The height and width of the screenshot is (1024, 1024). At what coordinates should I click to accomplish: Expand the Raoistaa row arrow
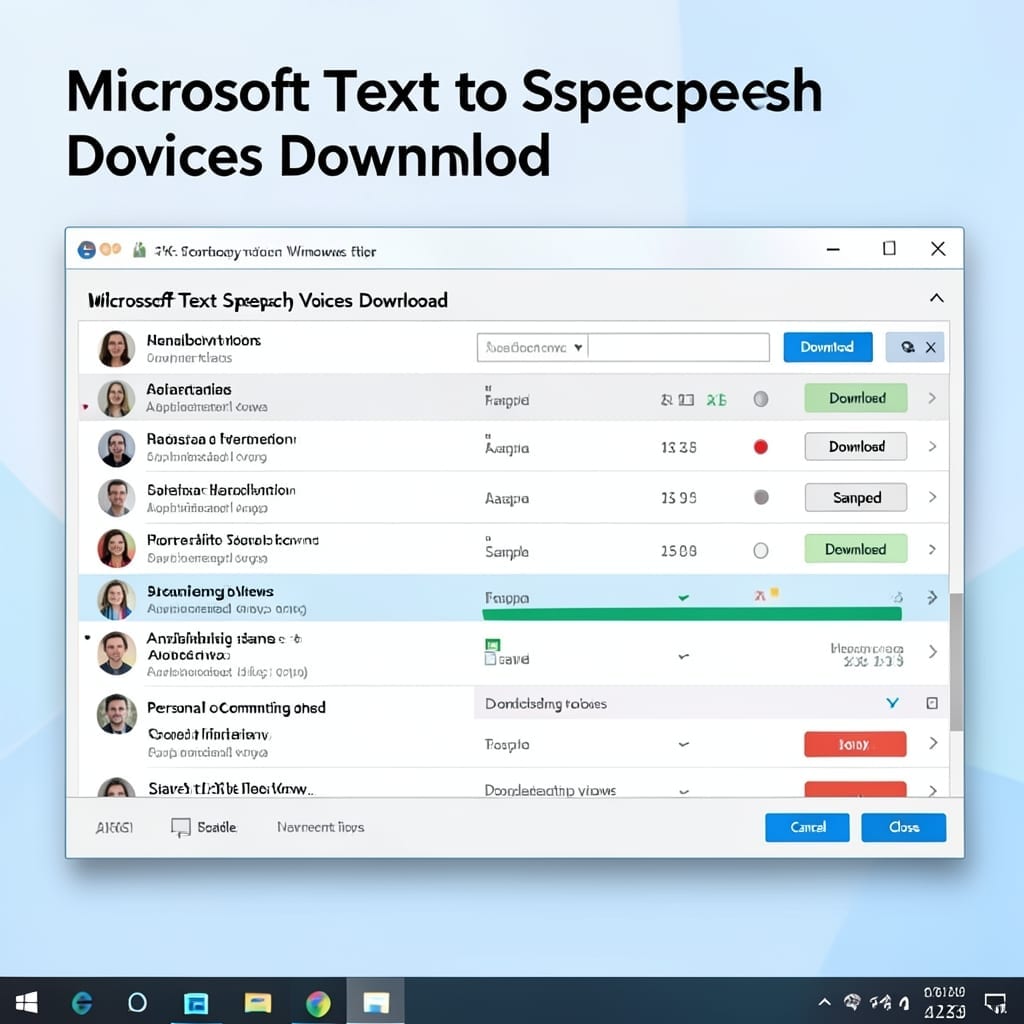click(x=932, y=447)
